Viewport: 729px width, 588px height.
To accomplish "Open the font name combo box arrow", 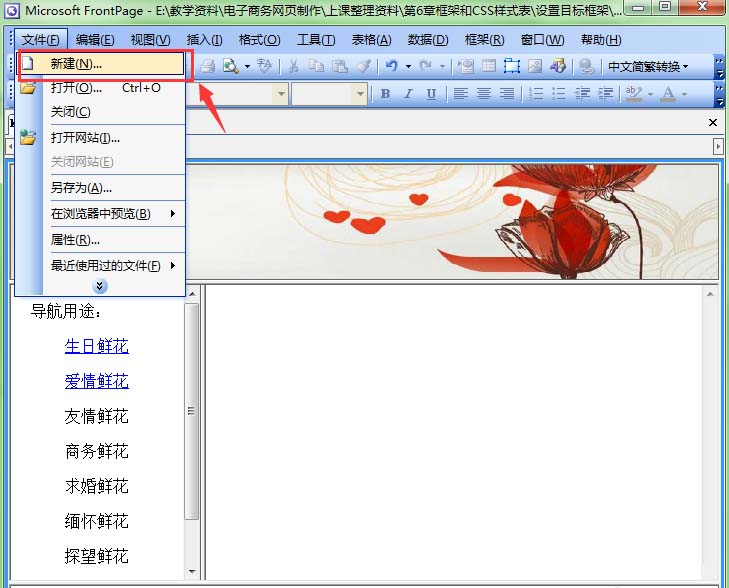I will 281,94.
